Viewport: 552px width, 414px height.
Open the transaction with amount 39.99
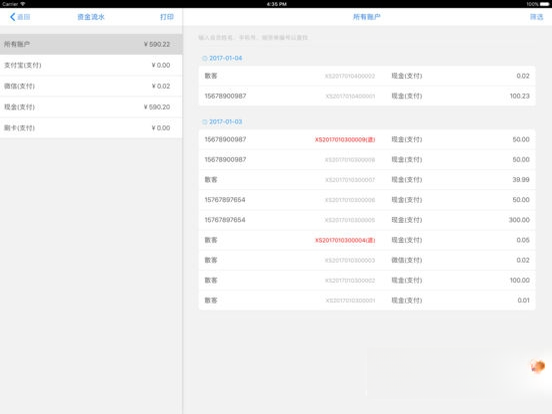367,180
